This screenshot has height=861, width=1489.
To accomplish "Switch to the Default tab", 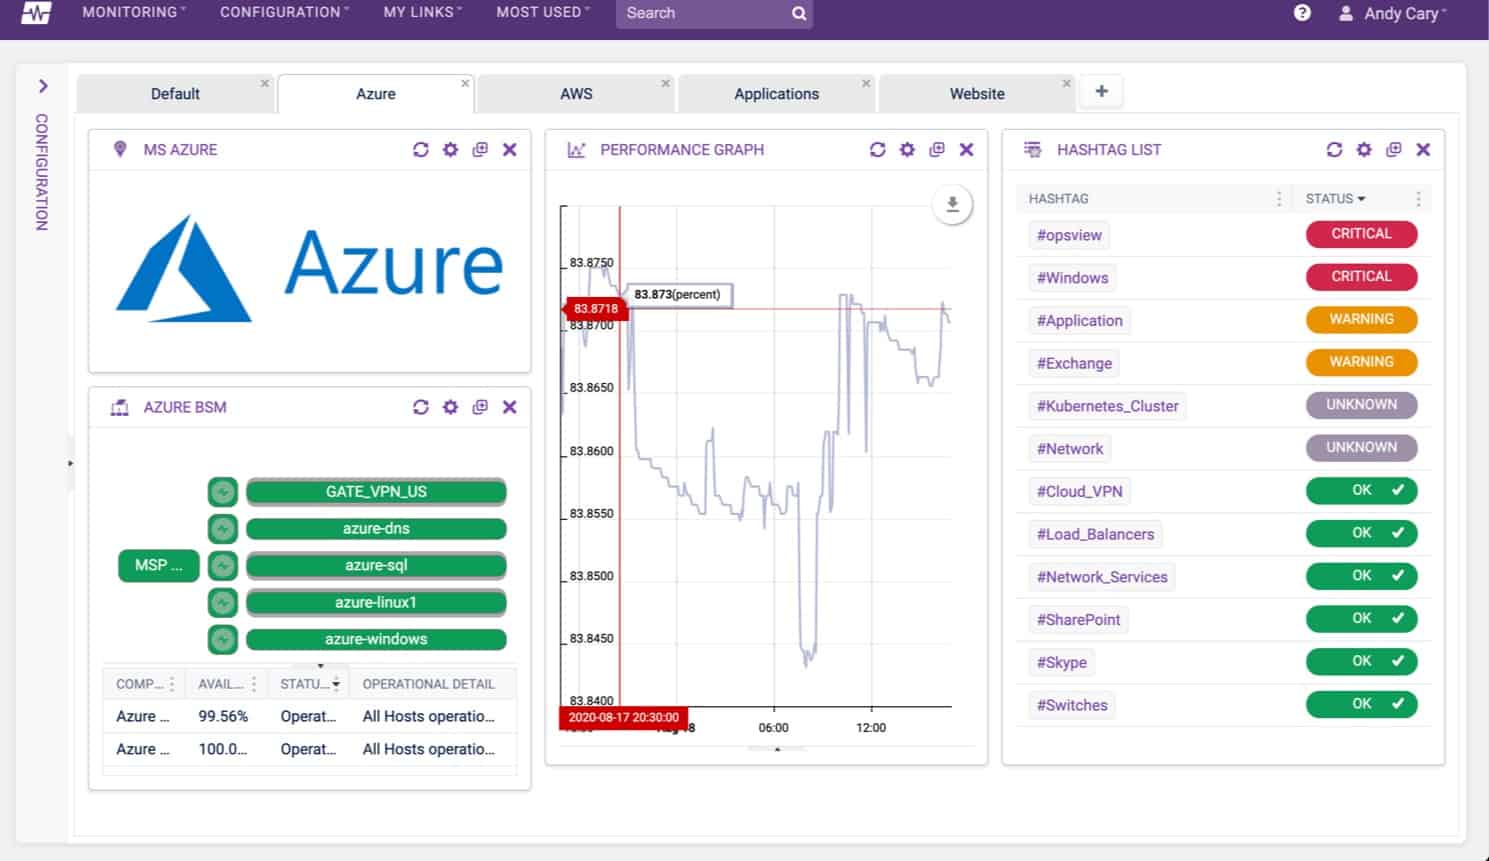I will click(175, 94).
